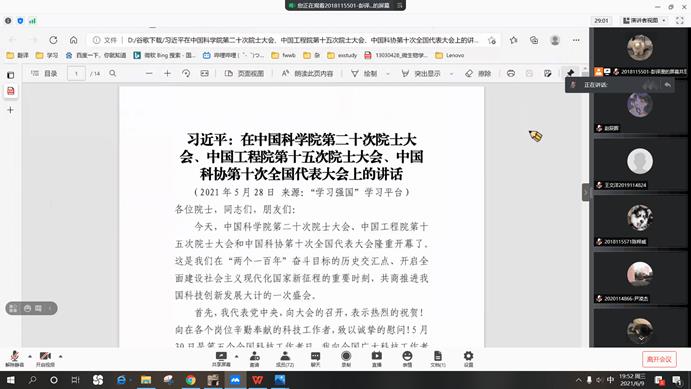Click Read aloud this page (朗读此页内容)
Viewport: 691px width, 389px height.
[x=308, y=74]
